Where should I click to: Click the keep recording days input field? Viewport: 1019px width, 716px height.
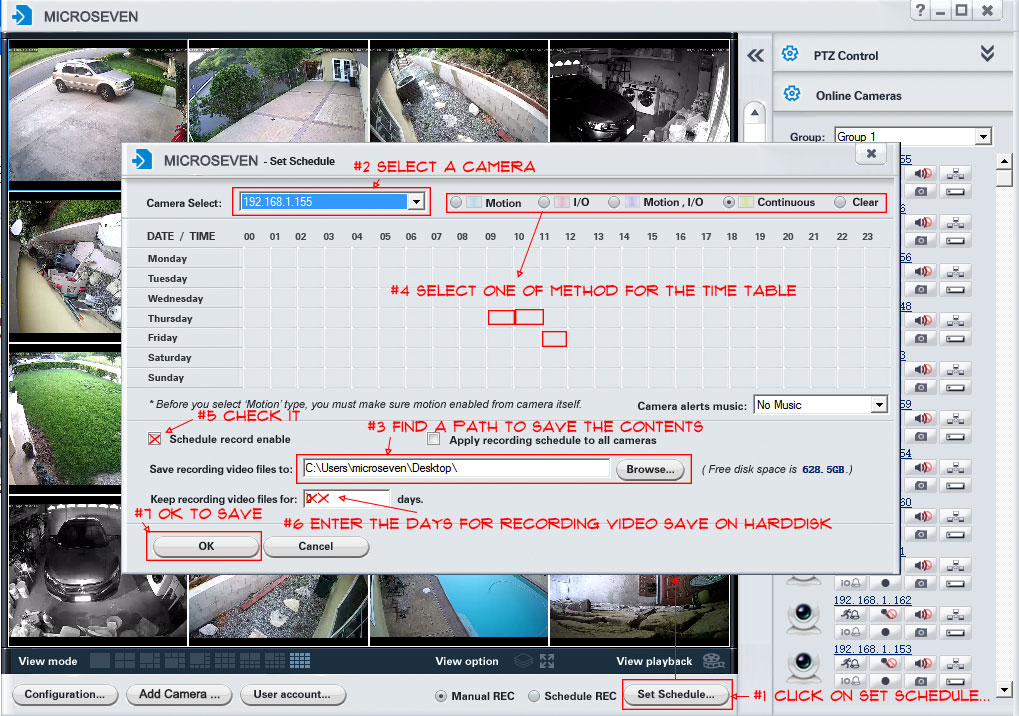[346, 499]
